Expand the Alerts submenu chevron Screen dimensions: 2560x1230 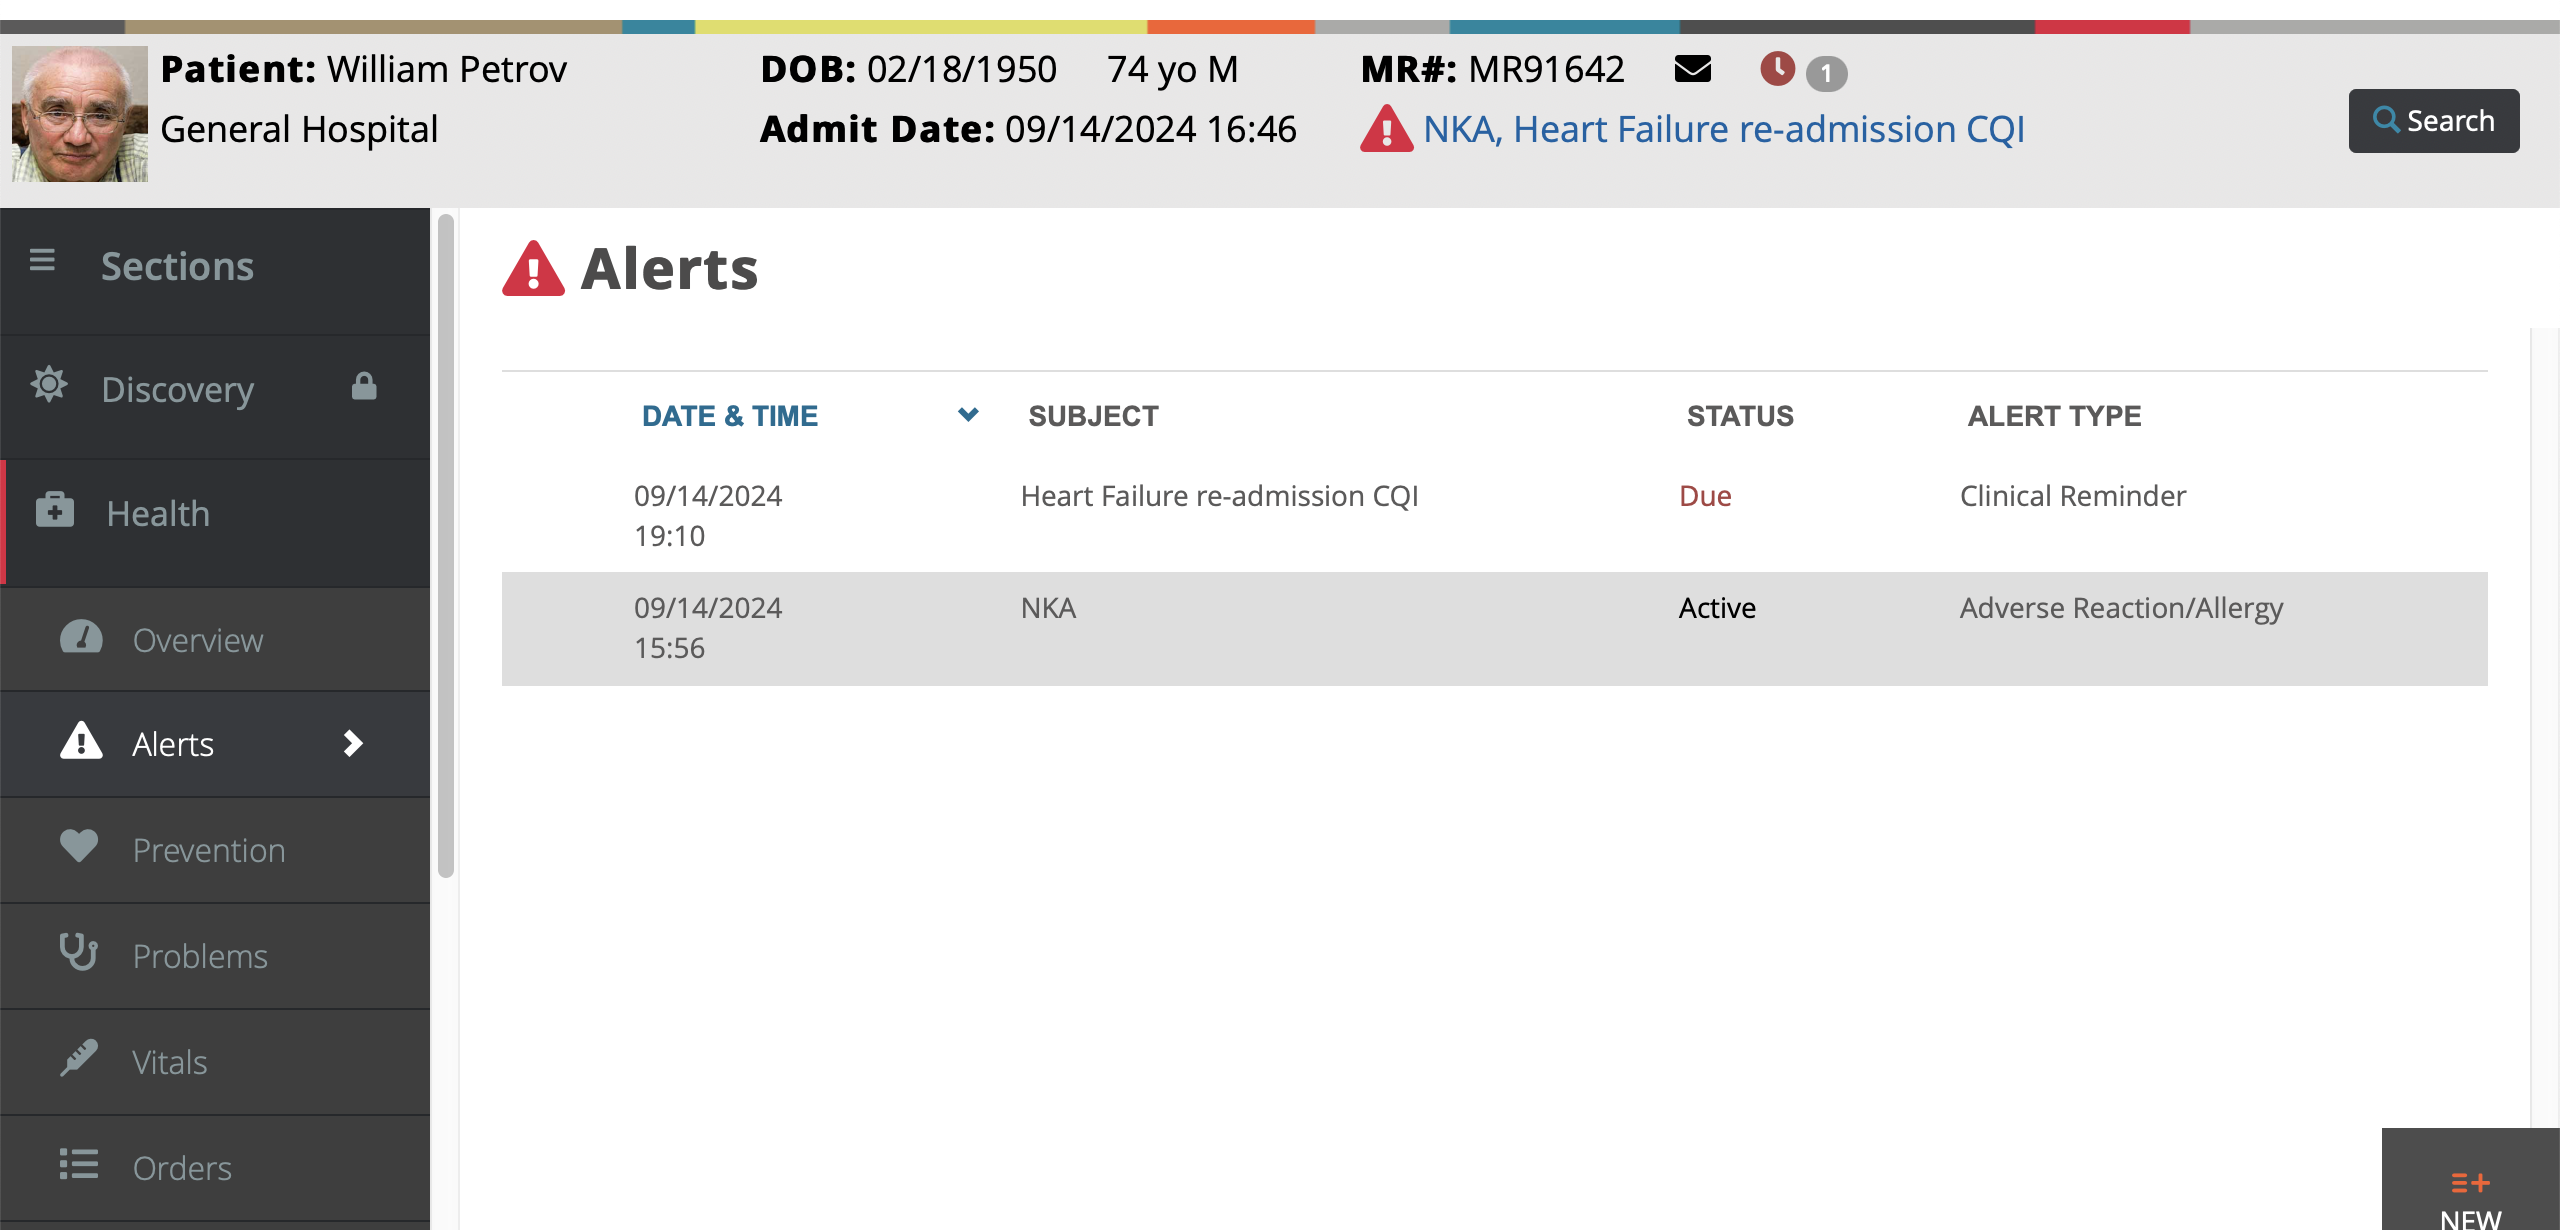click(x=353, y=743)
